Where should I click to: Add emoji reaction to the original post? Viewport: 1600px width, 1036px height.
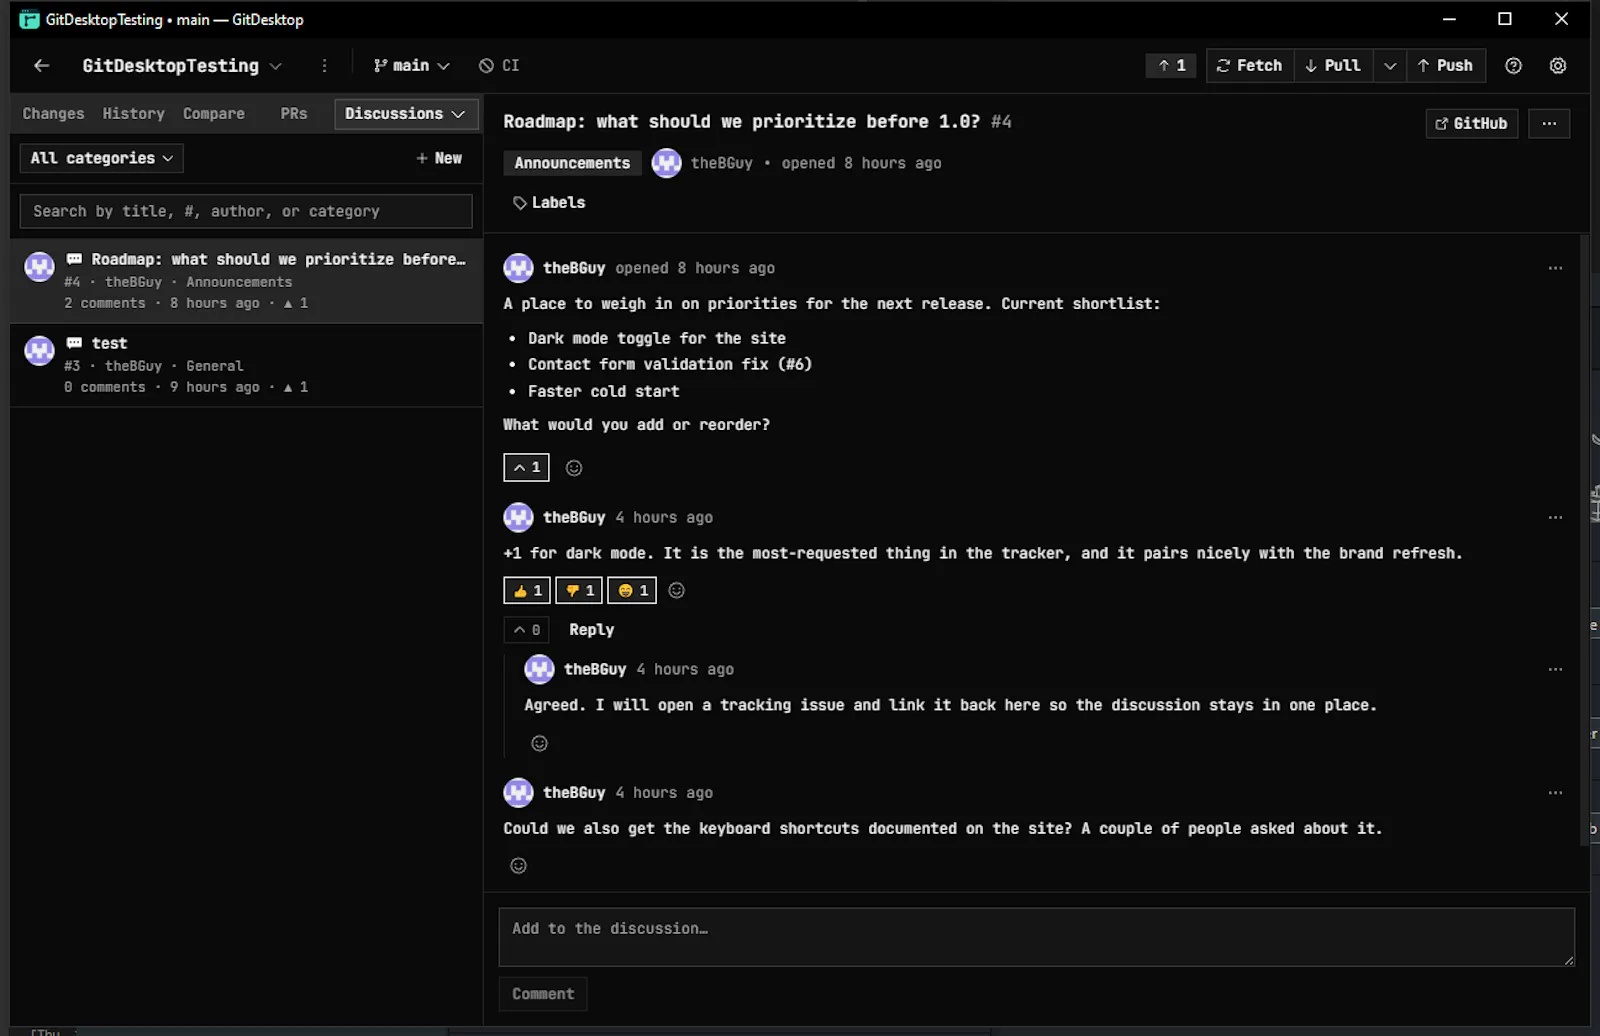pos(574,468)
